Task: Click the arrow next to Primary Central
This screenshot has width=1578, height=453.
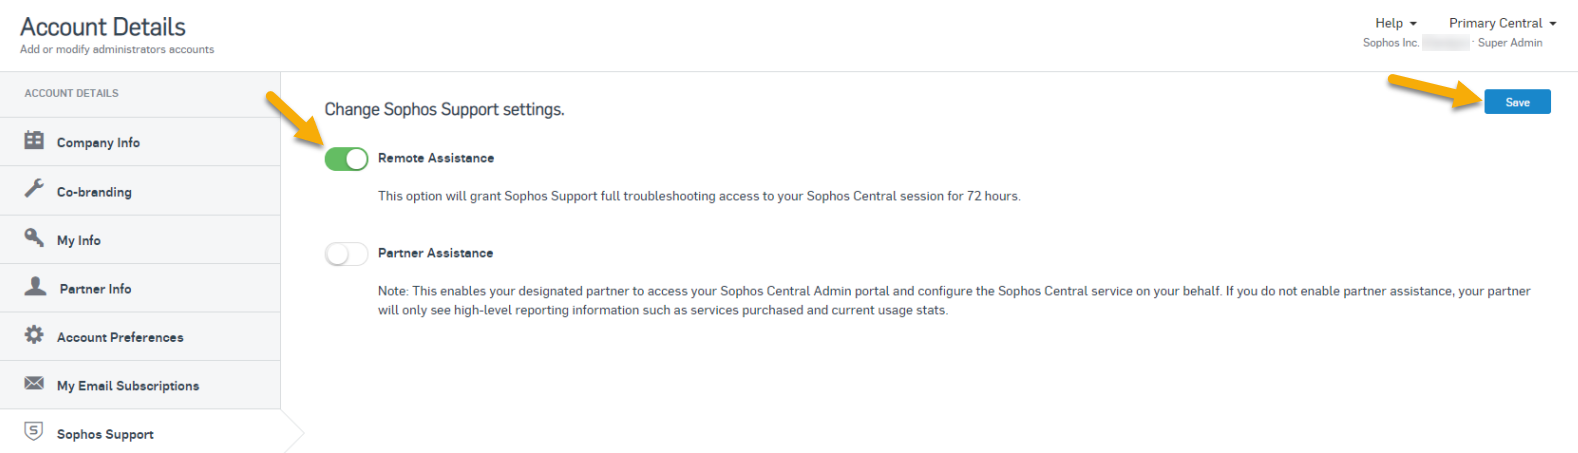Action: [x=1553, y=24]
